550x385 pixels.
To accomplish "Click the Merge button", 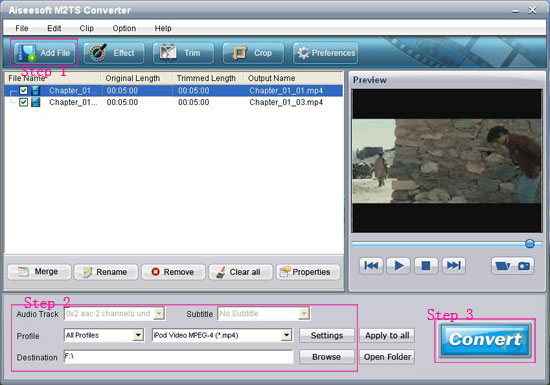I will [39, 272].
